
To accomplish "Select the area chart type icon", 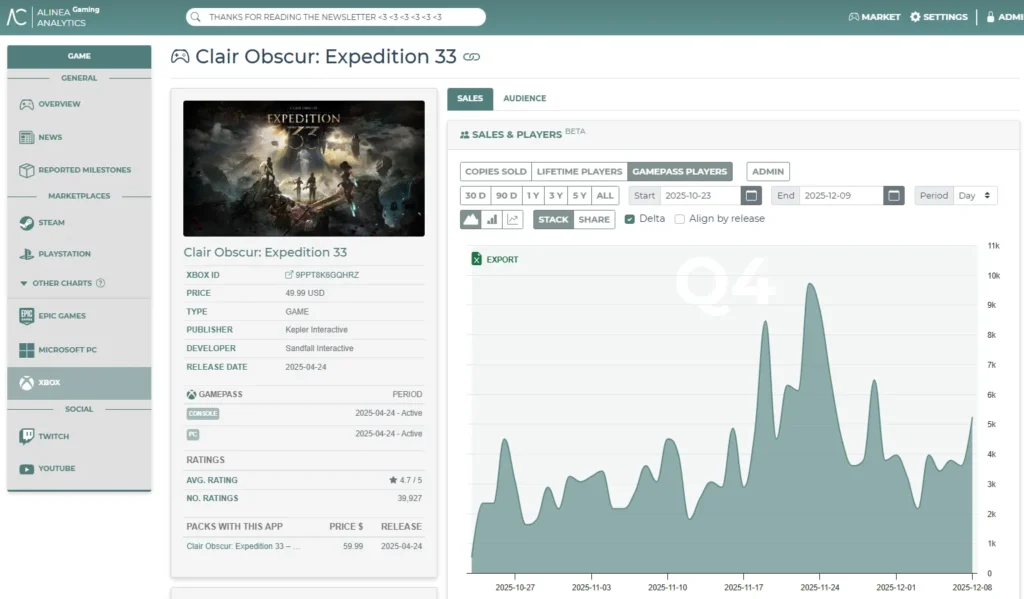I will [x=470, y=219].
